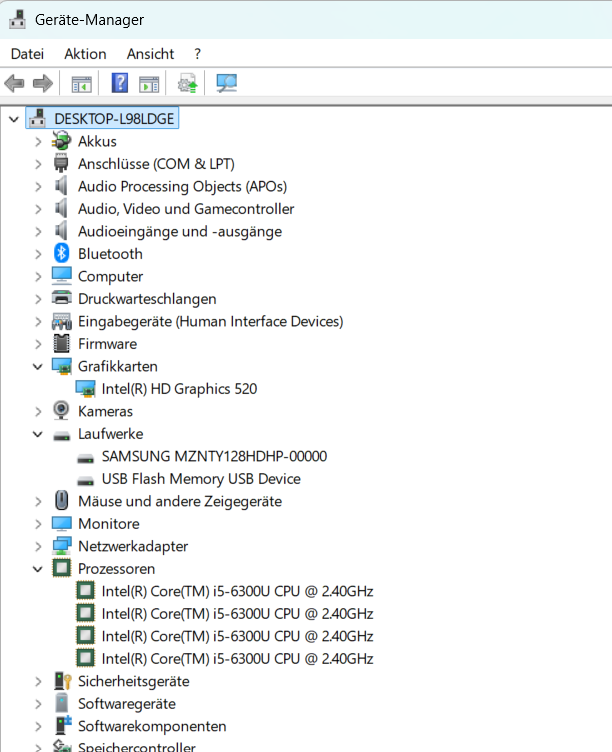This screenshot has height=752, width=612.
Task: Click the Akkus battery icon
Action: click(61, 141)
